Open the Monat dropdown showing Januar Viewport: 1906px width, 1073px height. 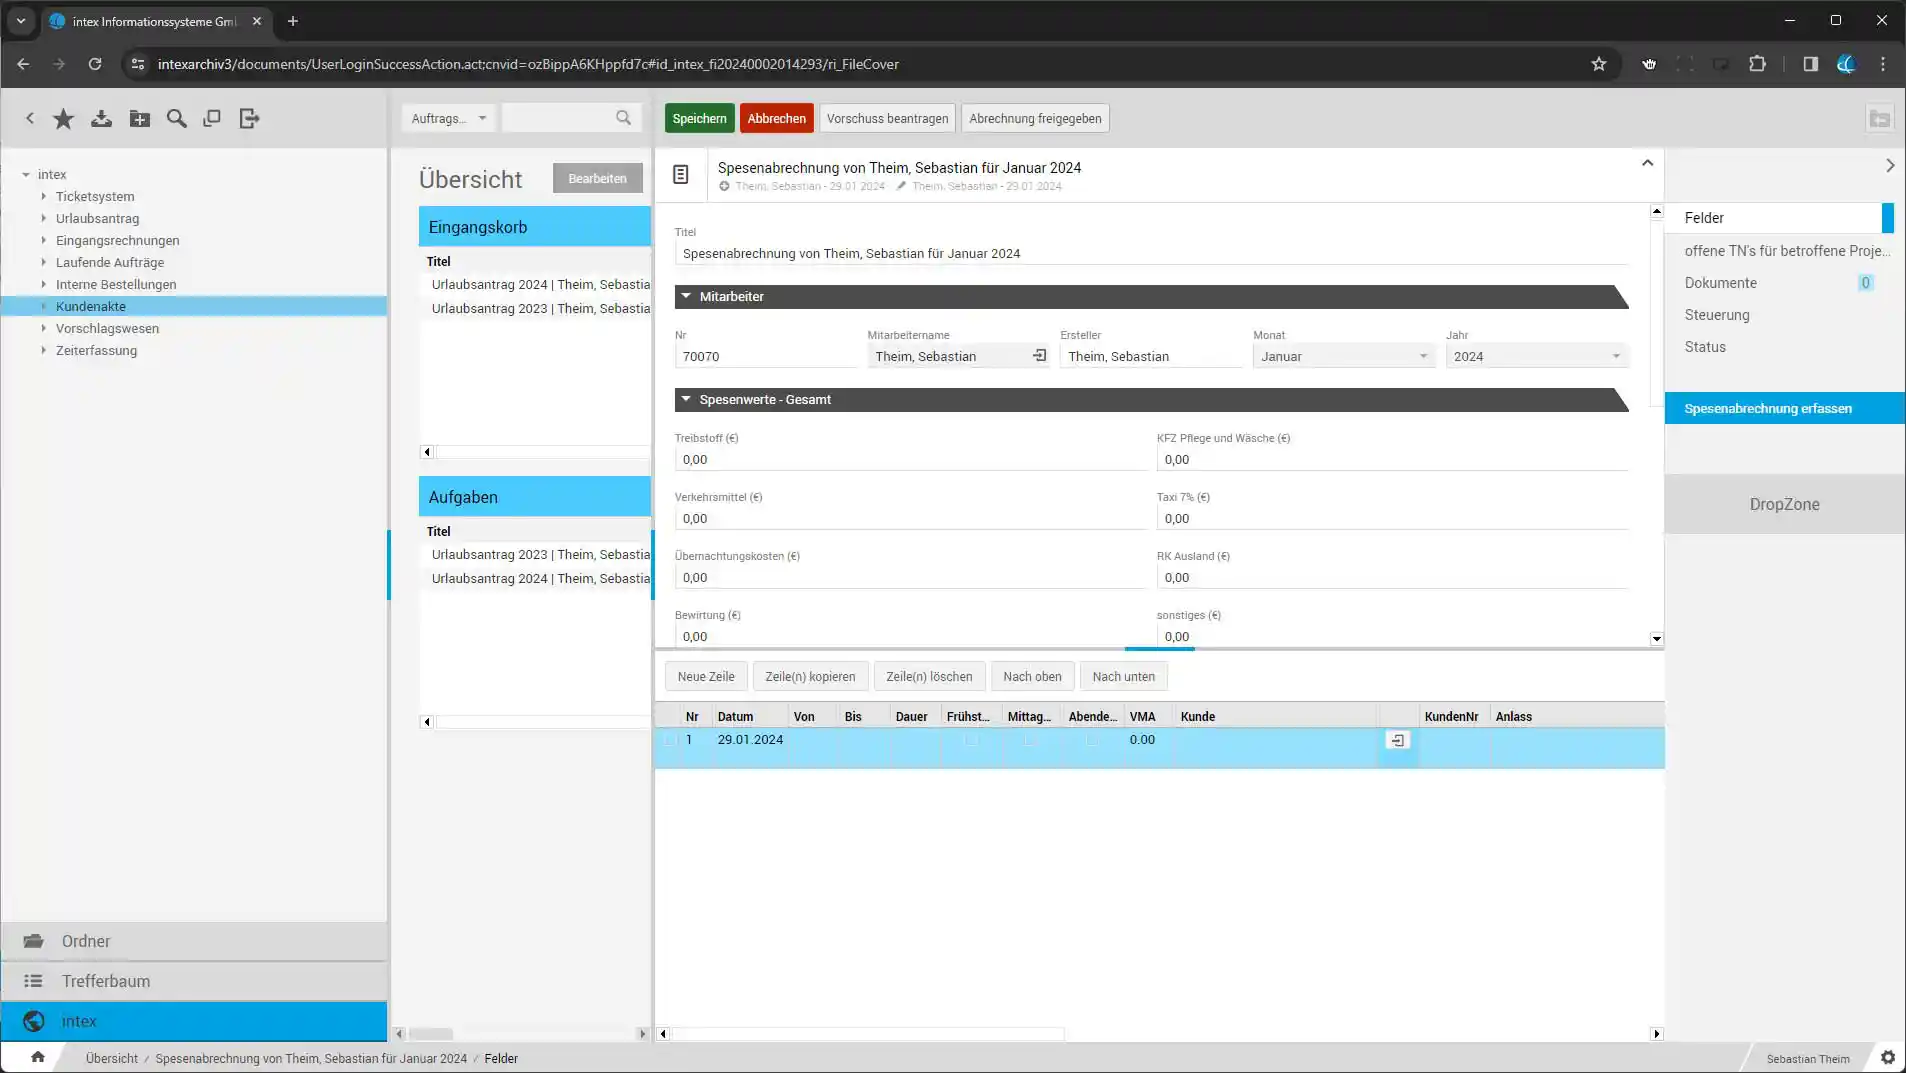1342,357
